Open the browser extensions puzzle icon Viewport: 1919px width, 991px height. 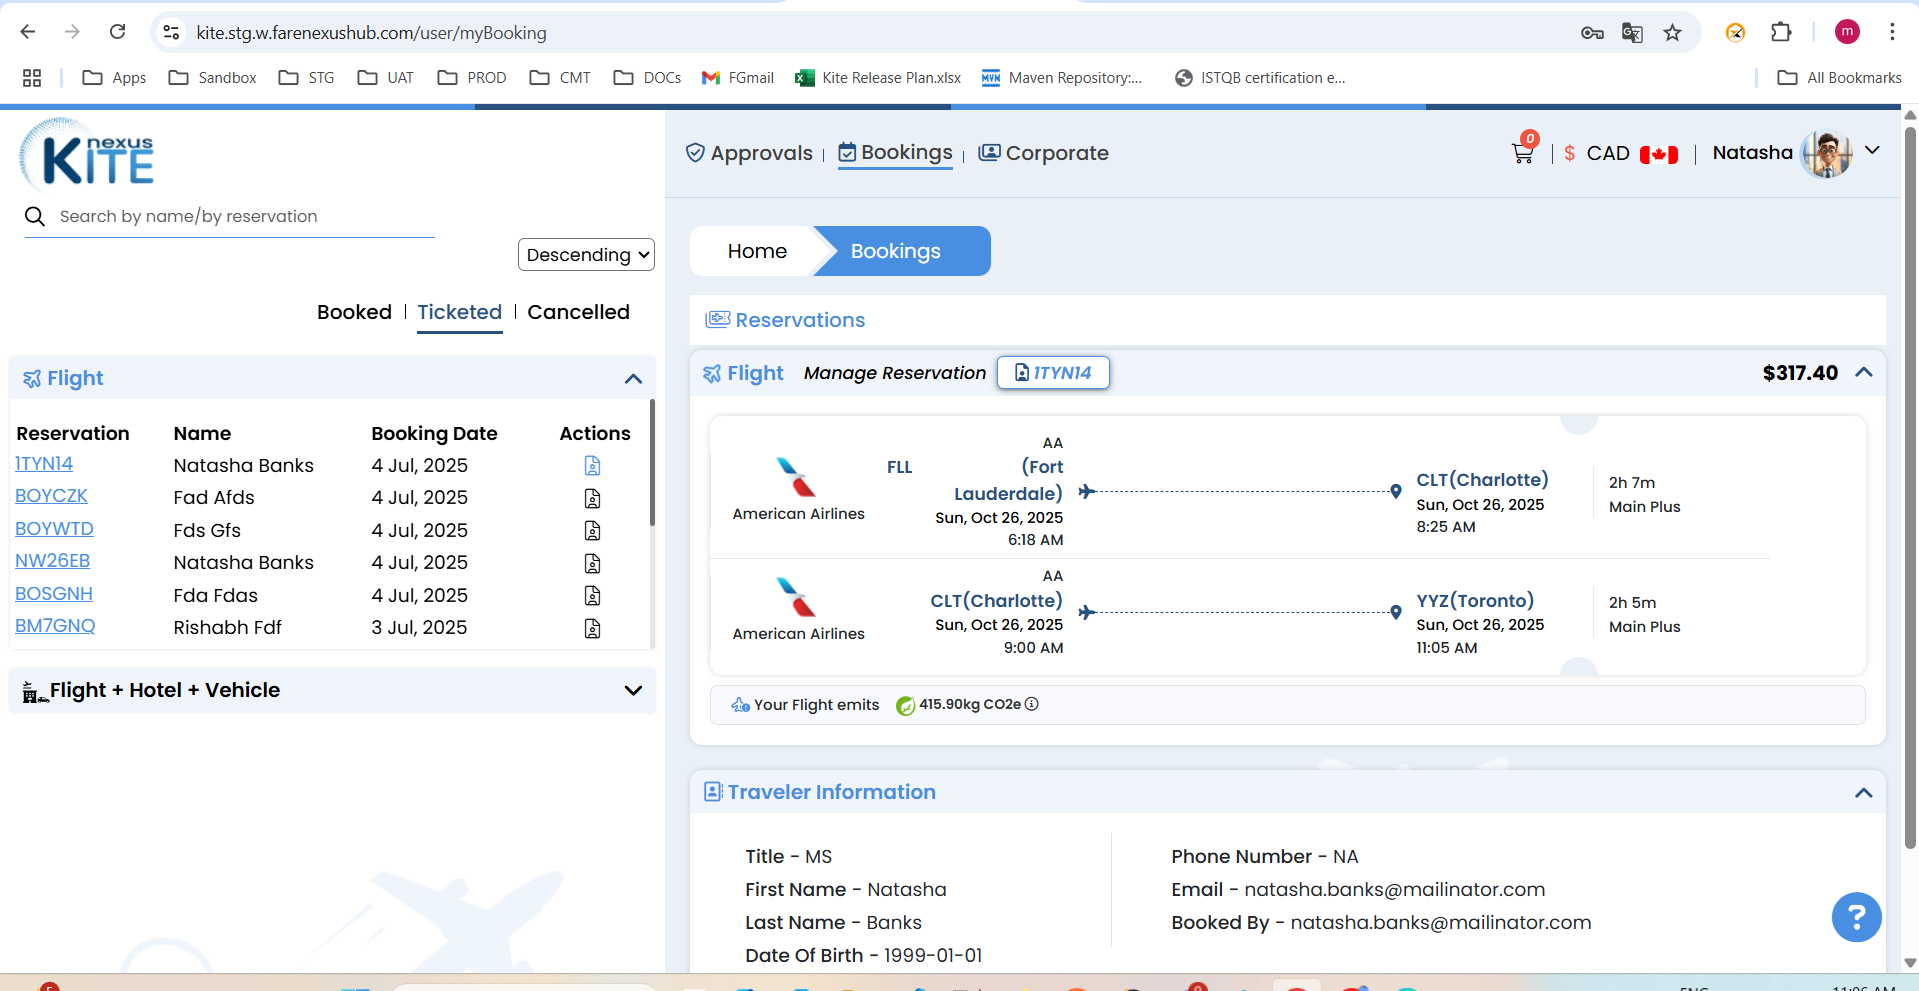tap(1781, 32)
